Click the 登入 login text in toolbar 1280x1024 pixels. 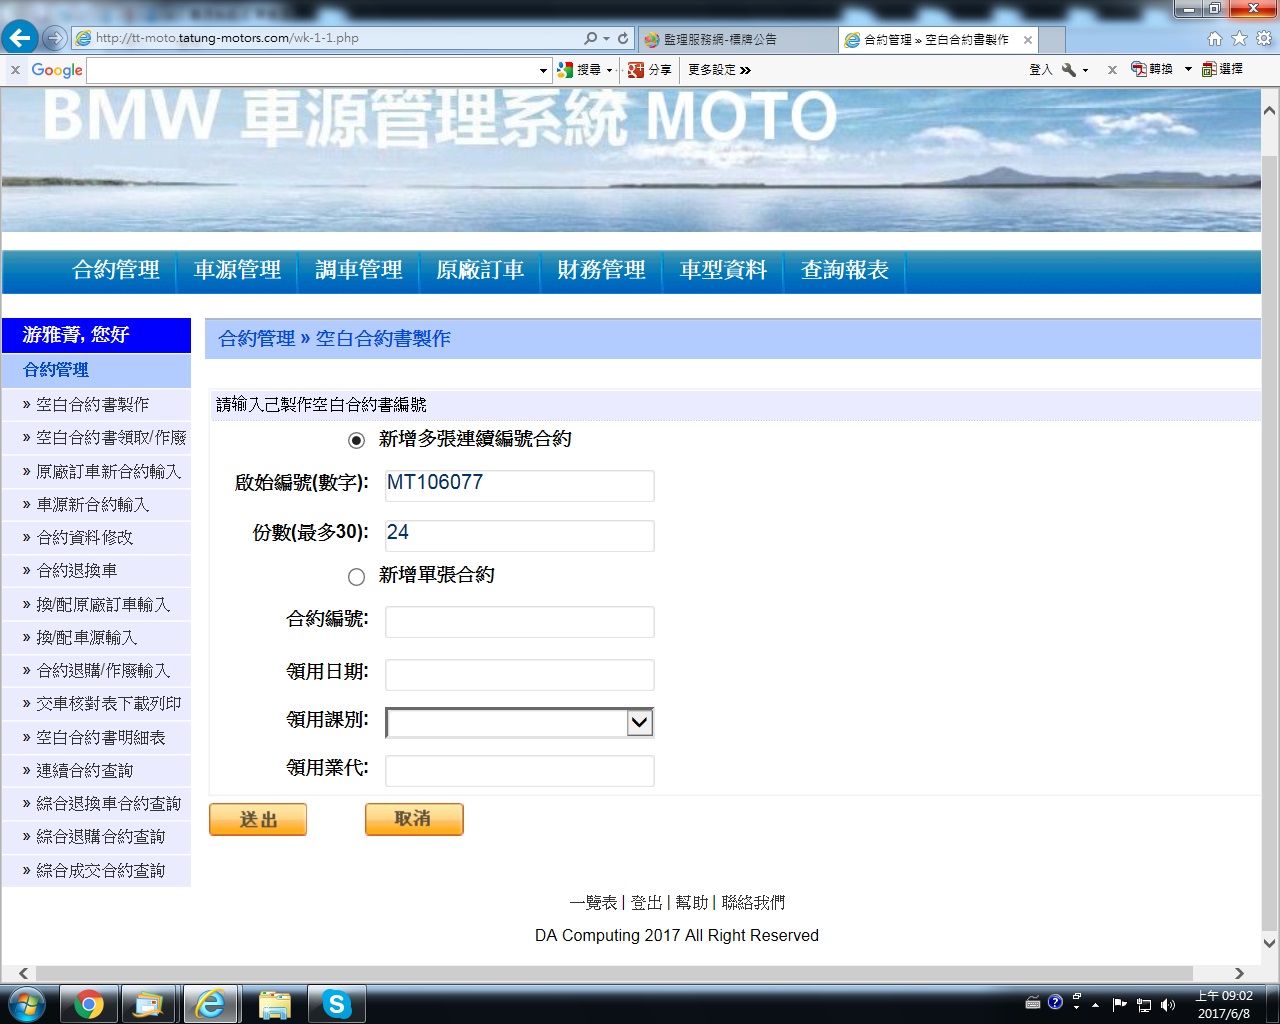(1041, 70)
